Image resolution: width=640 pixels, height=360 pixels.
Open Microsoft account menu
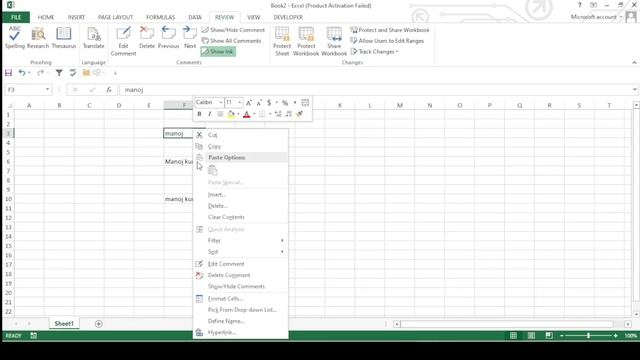point(596,17)
